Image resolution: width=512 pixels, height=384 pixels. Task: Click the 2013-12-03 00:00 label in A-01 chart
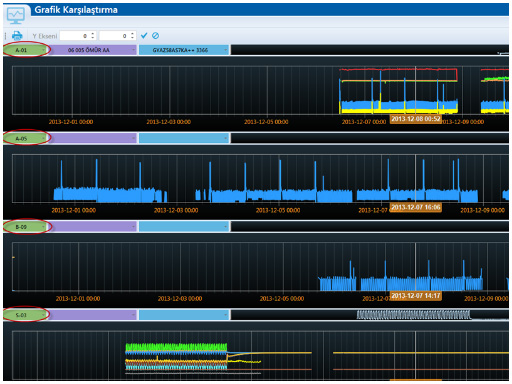tap(169, 122)
